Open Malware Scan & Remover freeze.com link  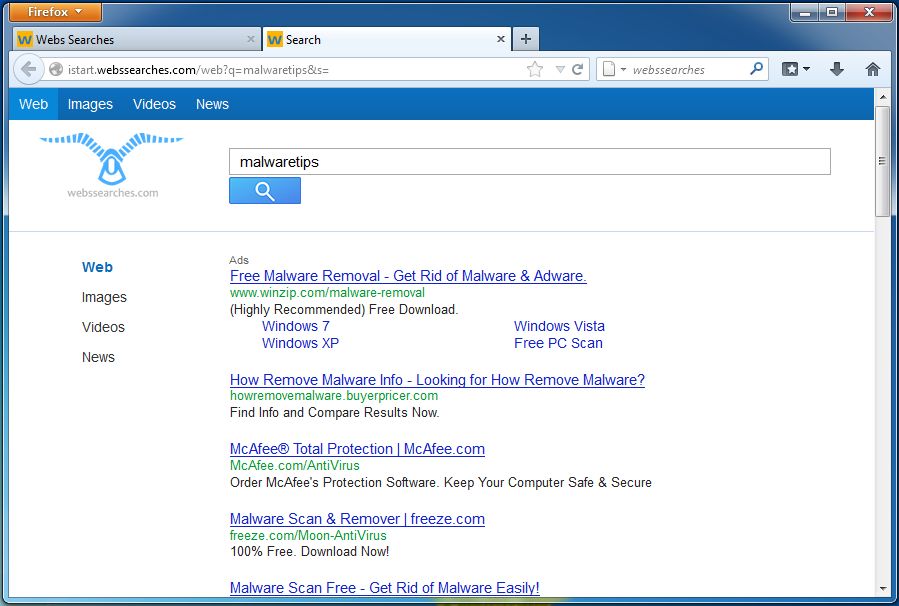click(357, 519)
